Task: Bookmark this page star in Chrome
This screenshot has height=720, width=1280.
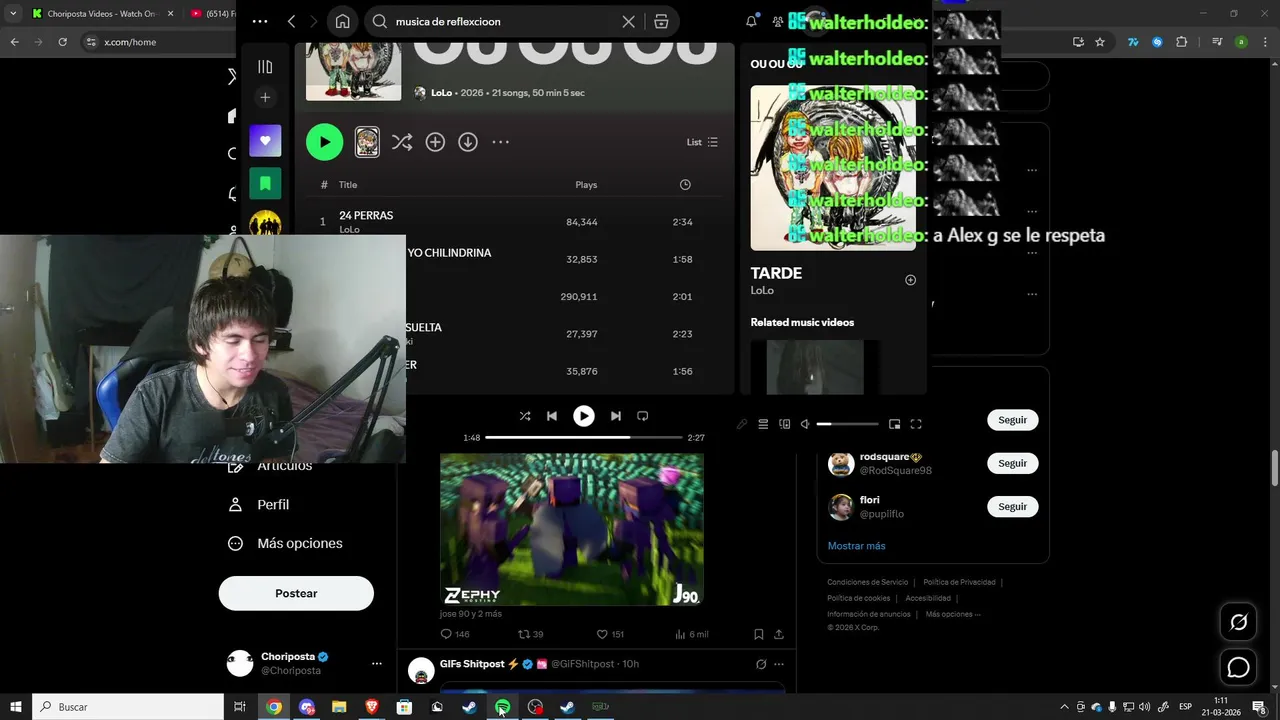Action: tap(1100, 42)
